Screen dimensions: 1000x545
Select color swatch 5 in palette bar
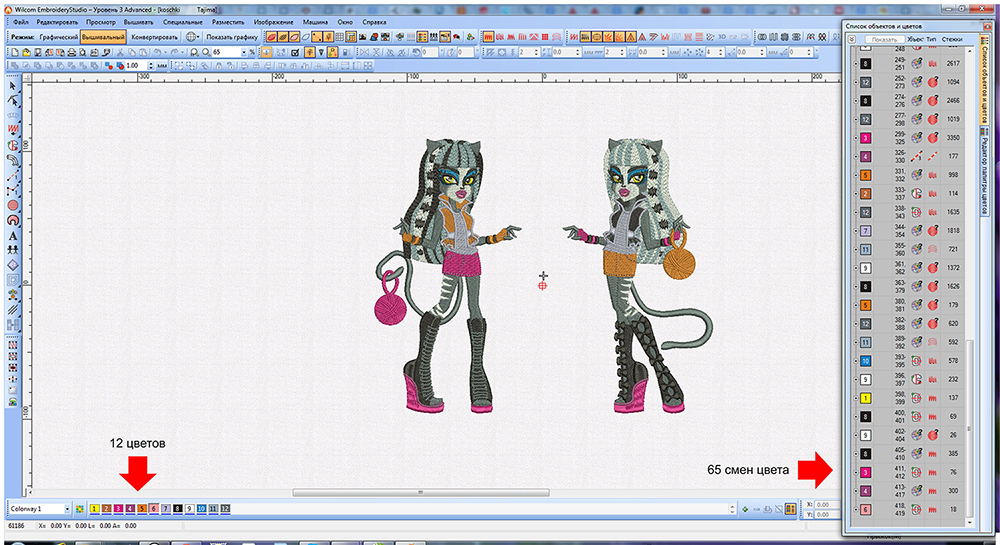coord(141,510)
